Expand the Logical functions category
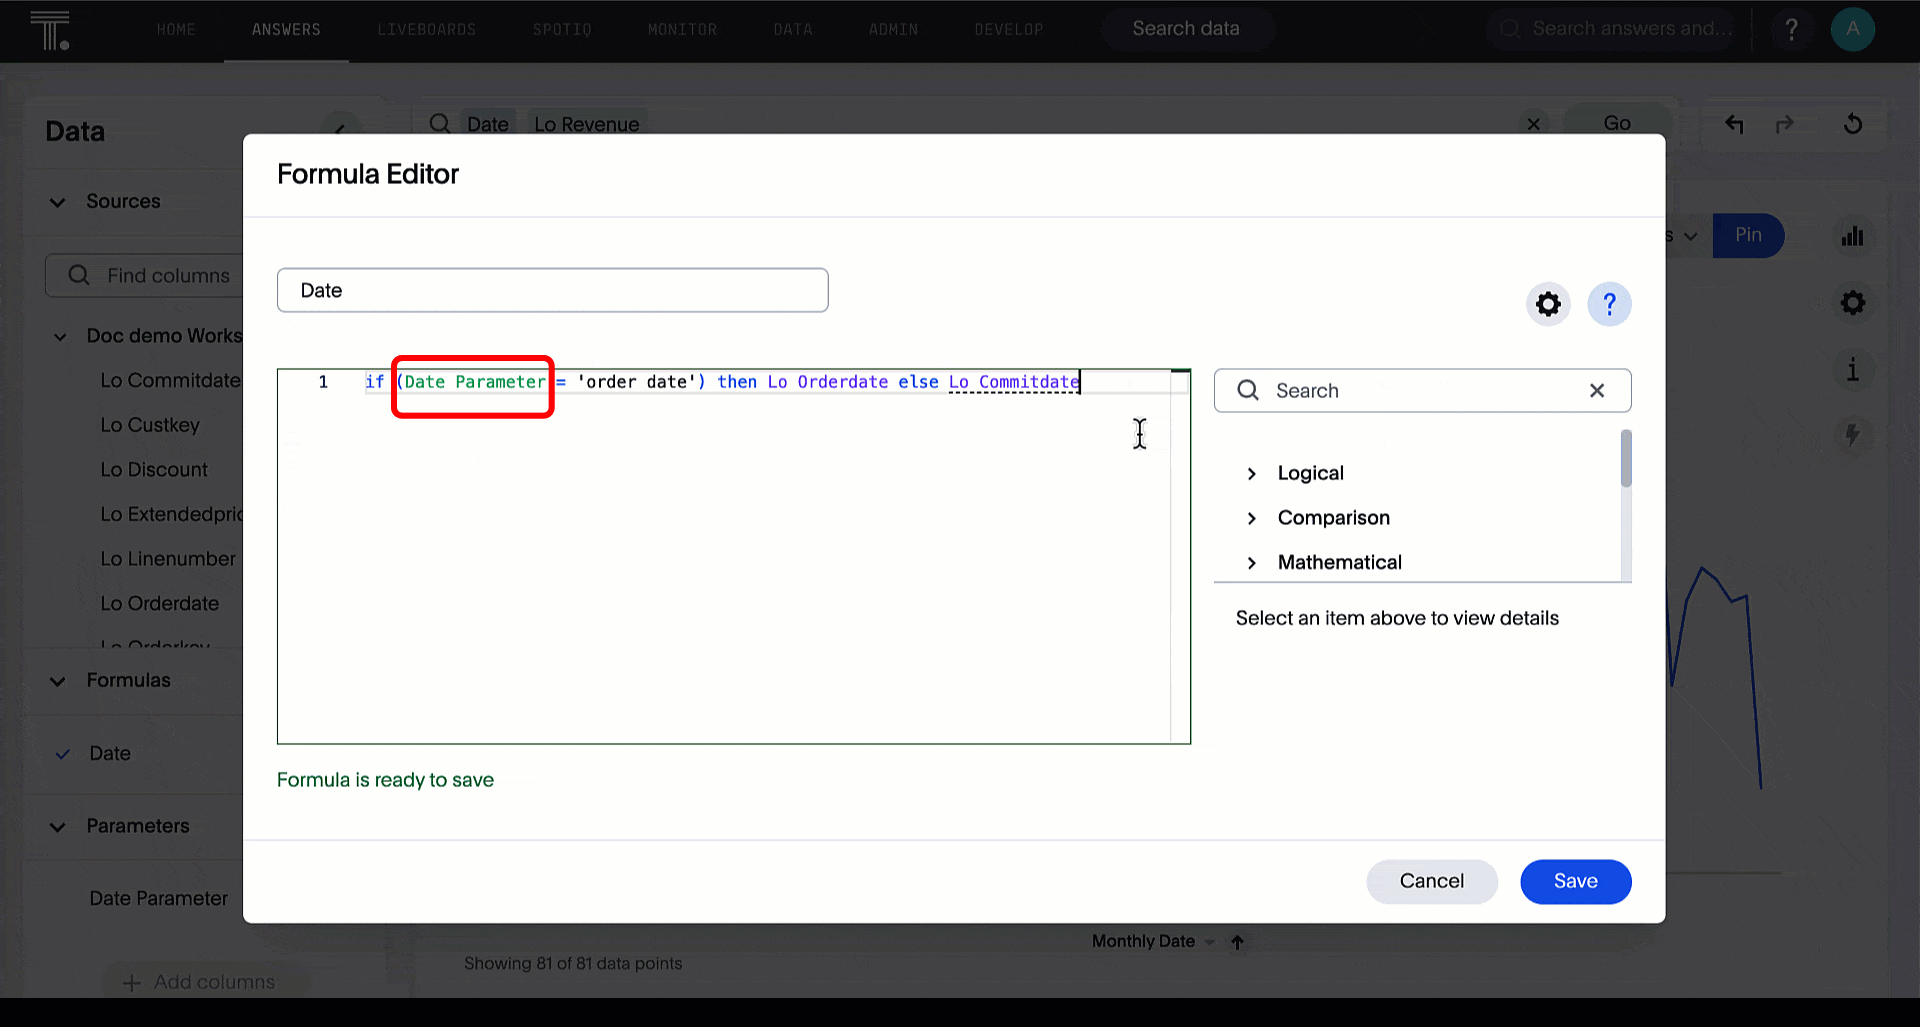1920x1027 pixels. point(1252,474)
